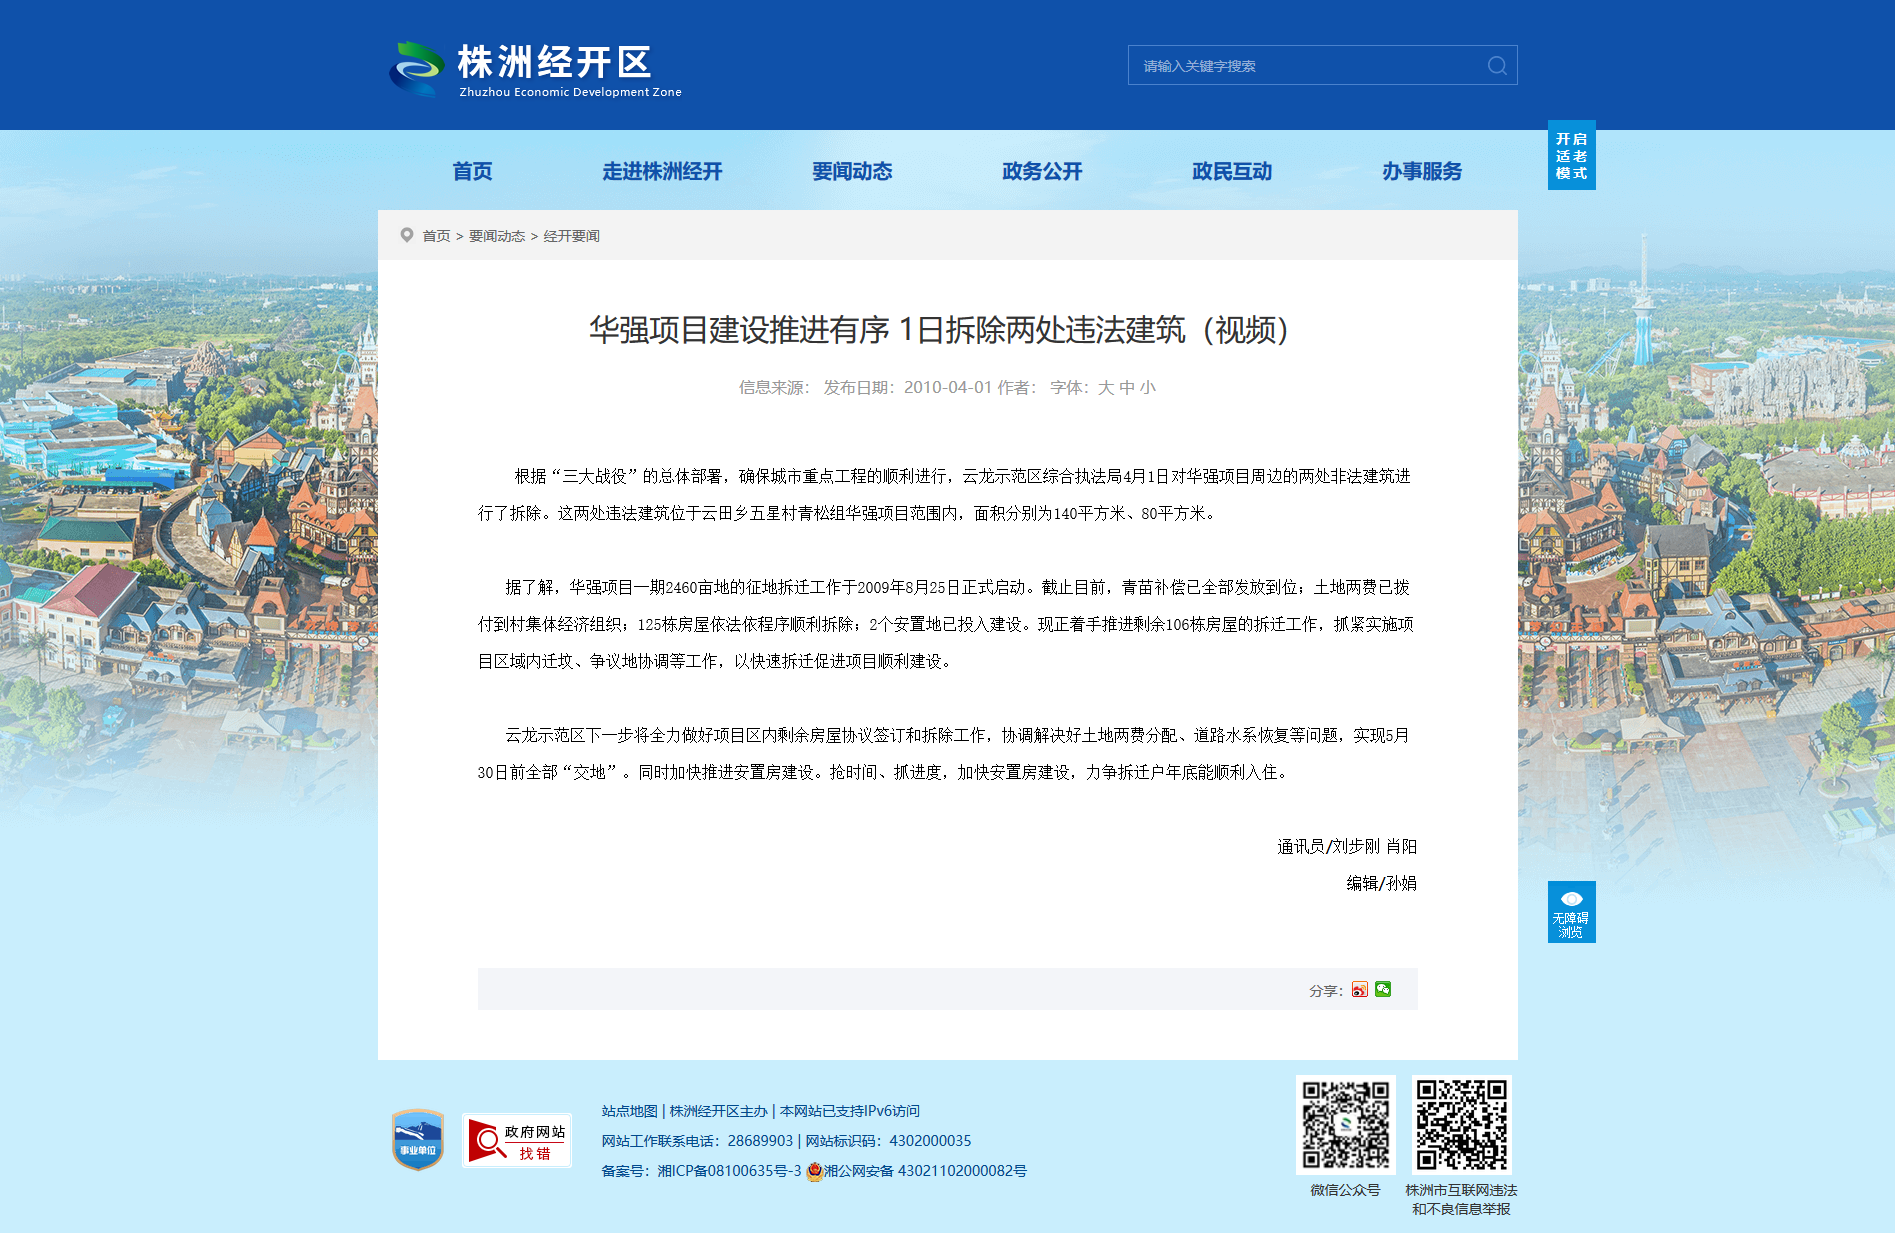Open the 办事服务 navigation menu
This screenshot has height=1233, width=1895.
(1421, 172)
